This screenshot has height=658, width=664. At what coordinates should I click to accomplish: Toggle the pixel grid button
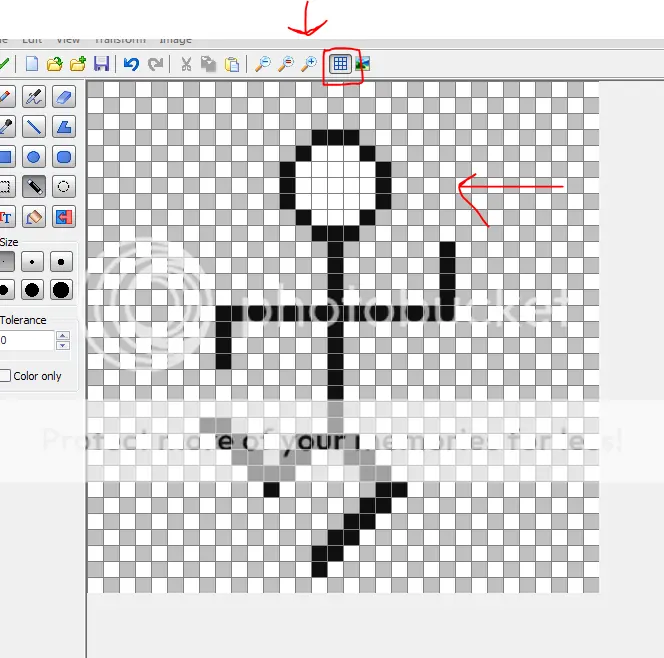coord(340,64)
